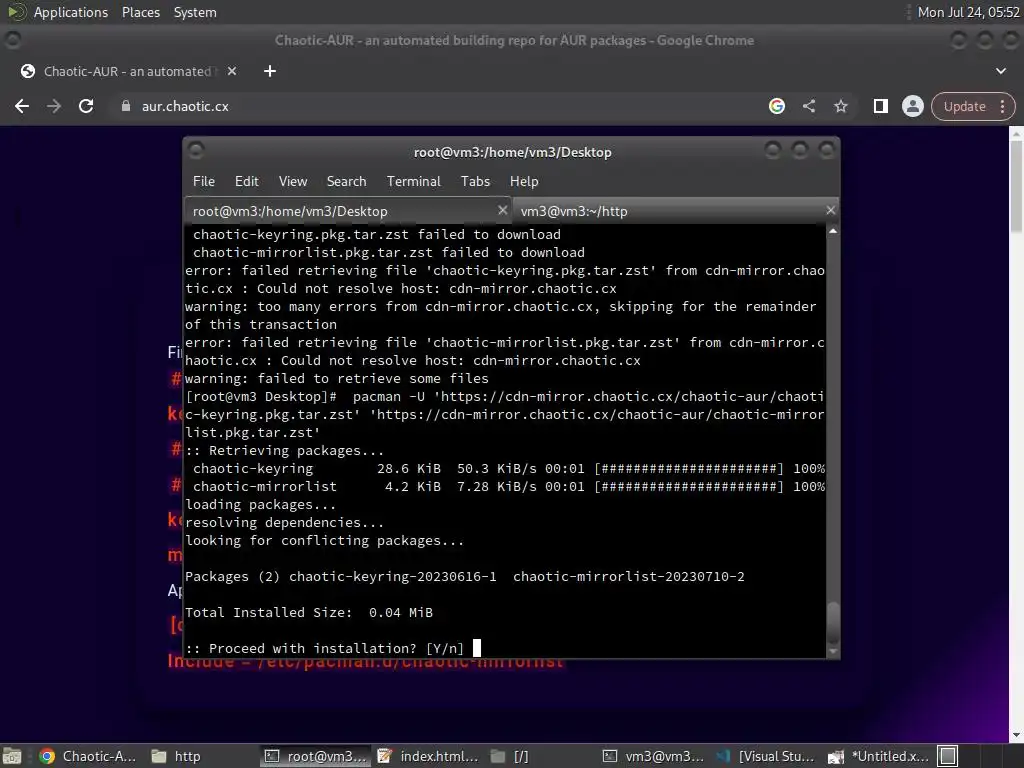The image size is (1024, 768).
Task: Open a new Chrome tab
Action: pyautogui.click(x=270, y=71)
